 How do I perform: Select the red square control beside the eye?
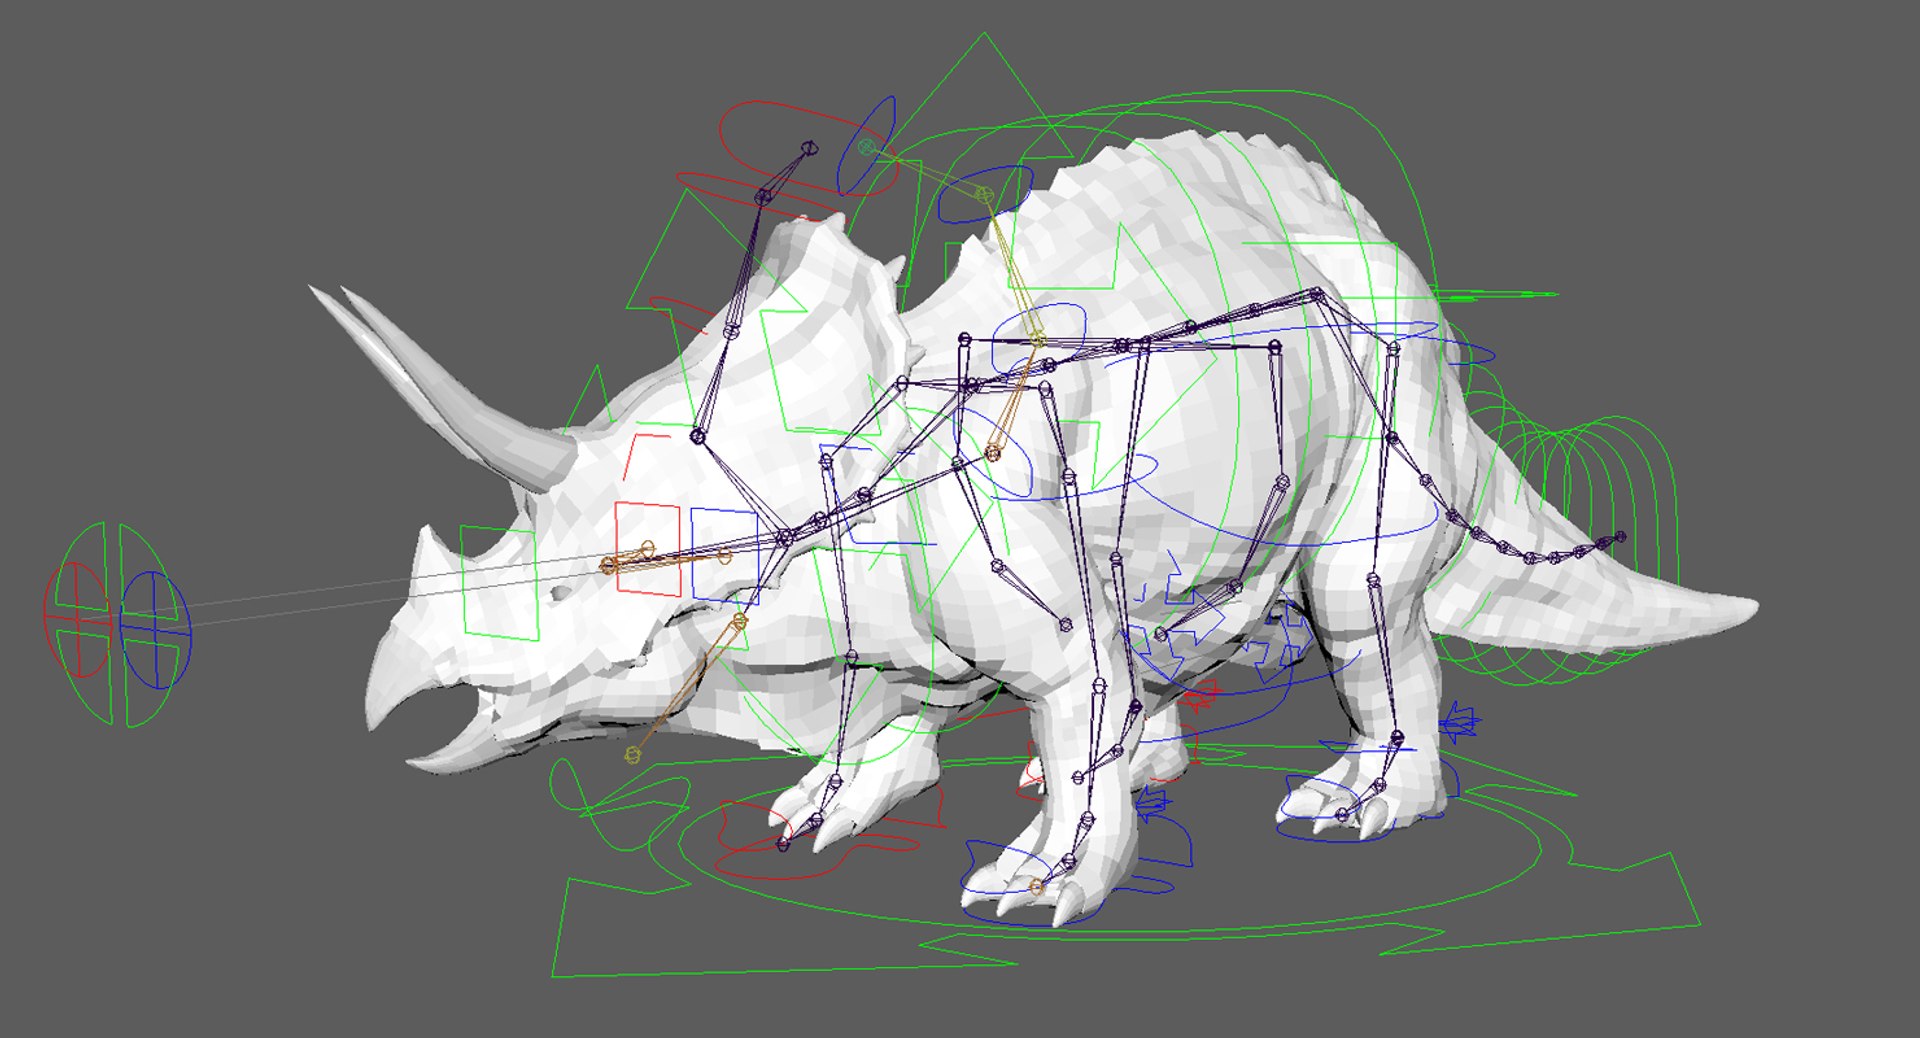(647, 549)
